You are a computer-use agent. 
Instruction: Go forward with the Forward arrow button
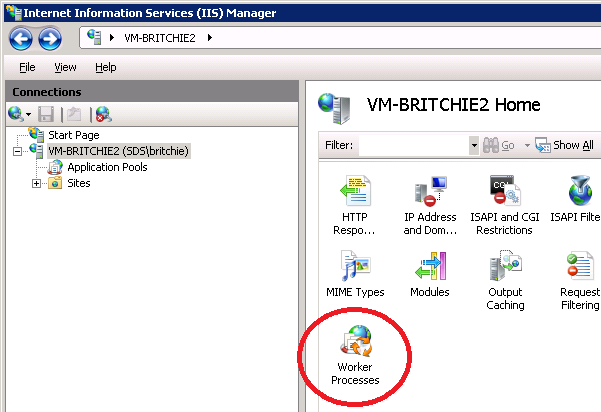pyautogui.click(x=50, y=39)
